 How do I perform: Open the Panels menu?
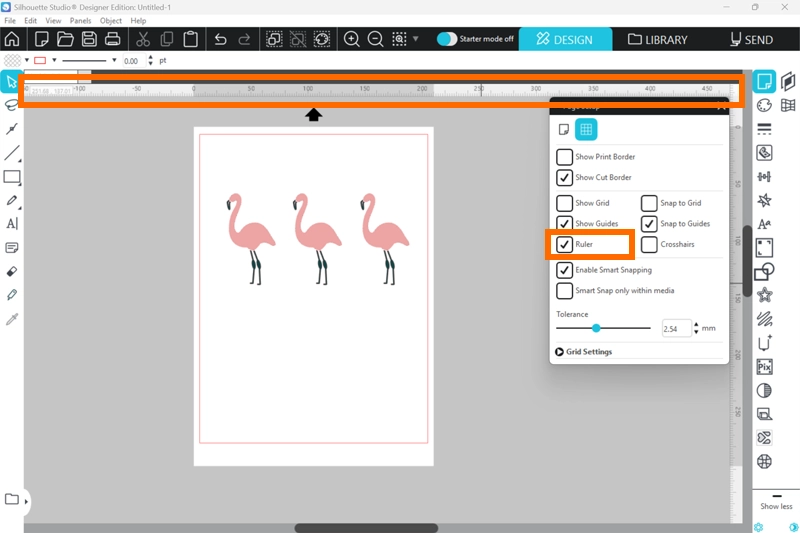[x=83, y=20]
